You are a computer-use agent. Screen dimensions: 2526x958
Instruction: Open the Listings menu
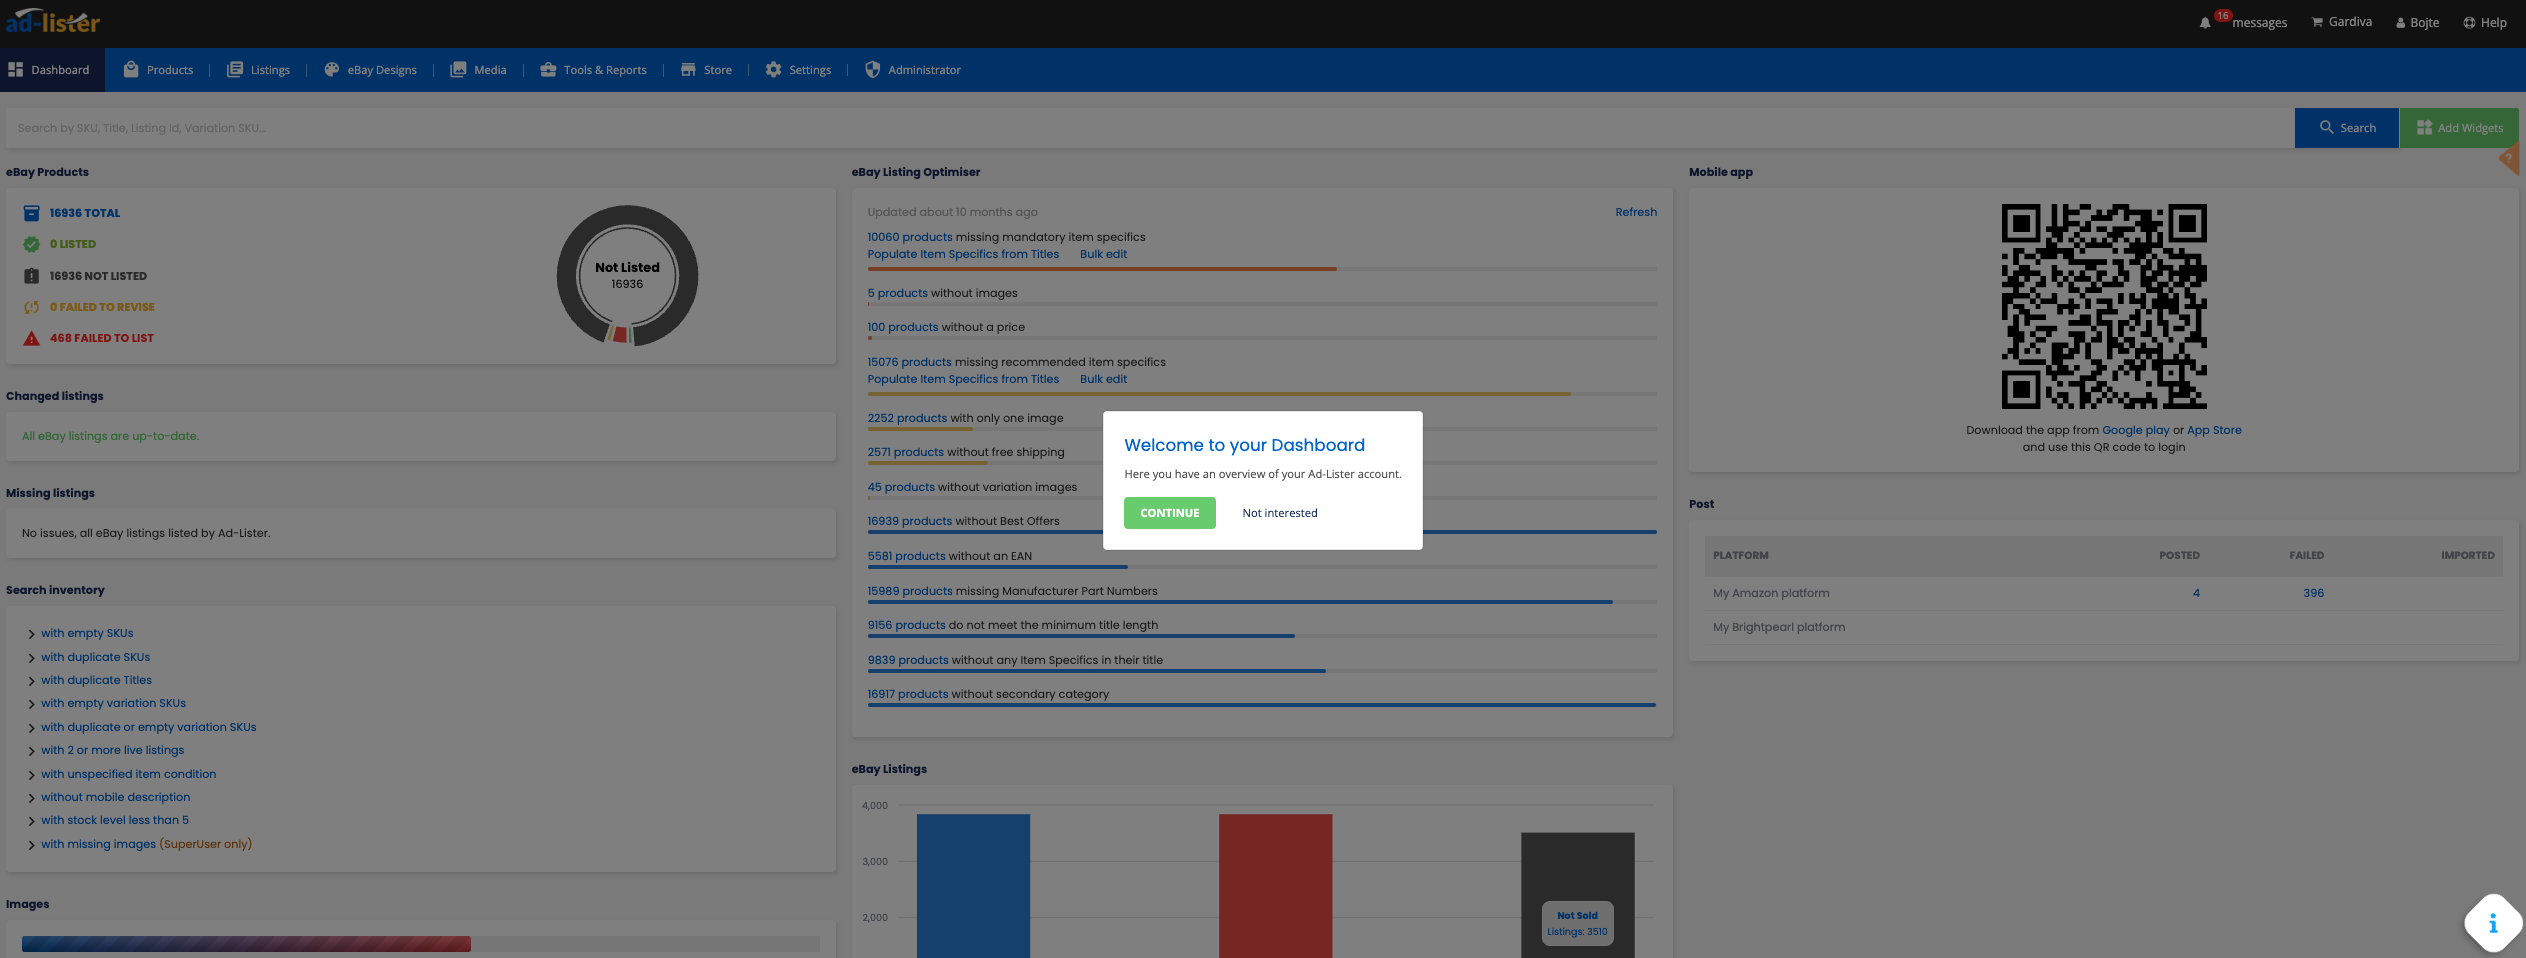tap(259, 70)
